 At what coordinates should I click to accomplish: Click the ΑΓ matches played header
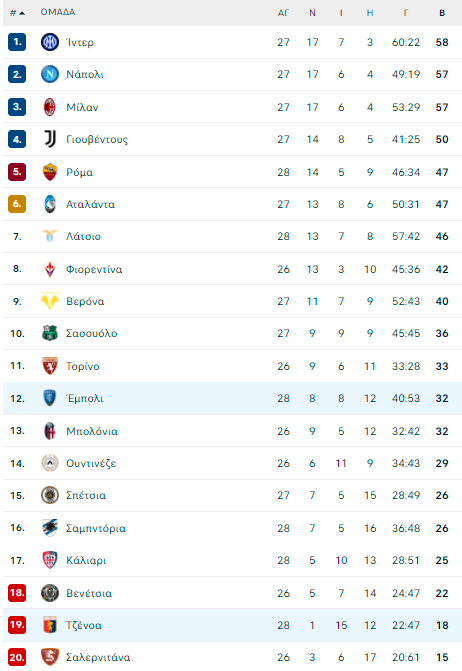[x=283, y=13]
